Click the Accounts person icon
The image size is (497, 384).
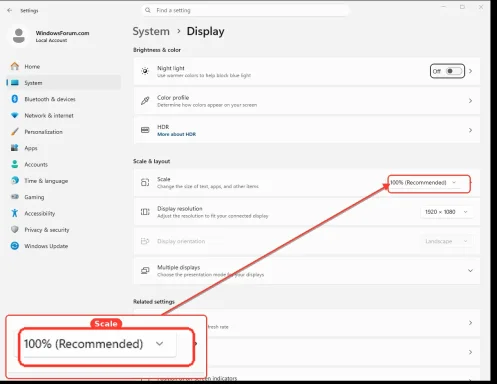click(x=15, y=164)
